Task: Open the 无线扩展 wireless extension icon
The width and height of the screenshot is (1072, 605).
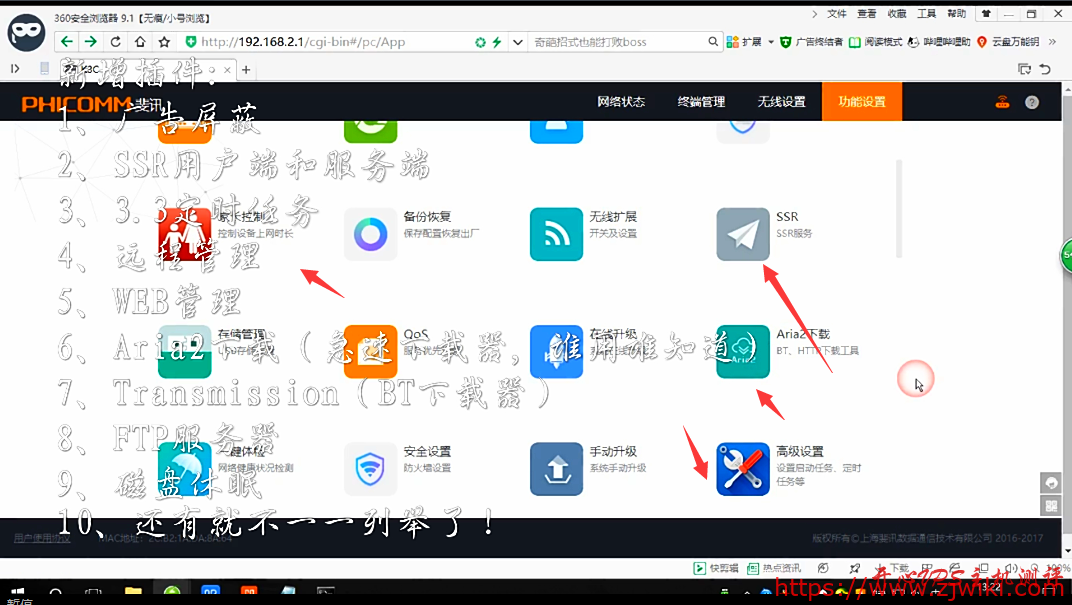Action: 557,234
